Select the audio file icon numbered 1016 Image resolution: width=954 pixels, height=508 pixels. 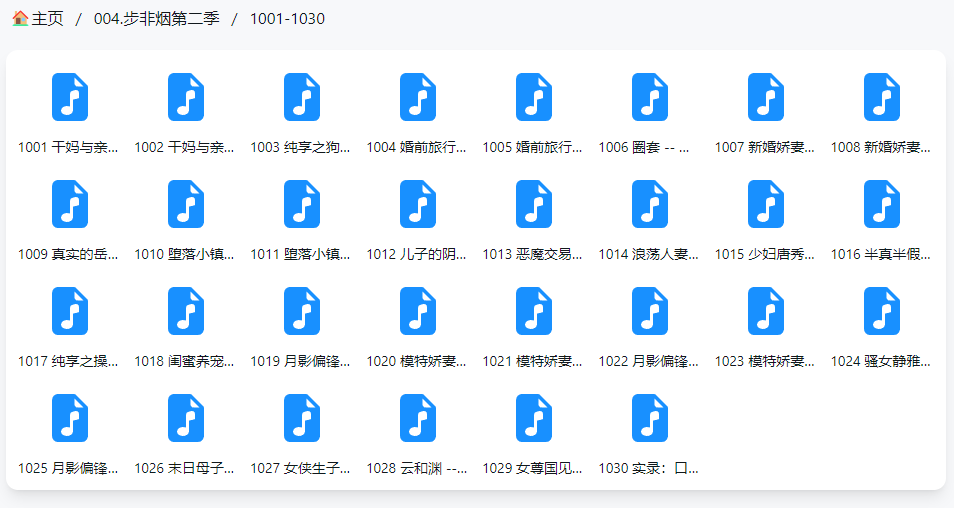(881, 204)
